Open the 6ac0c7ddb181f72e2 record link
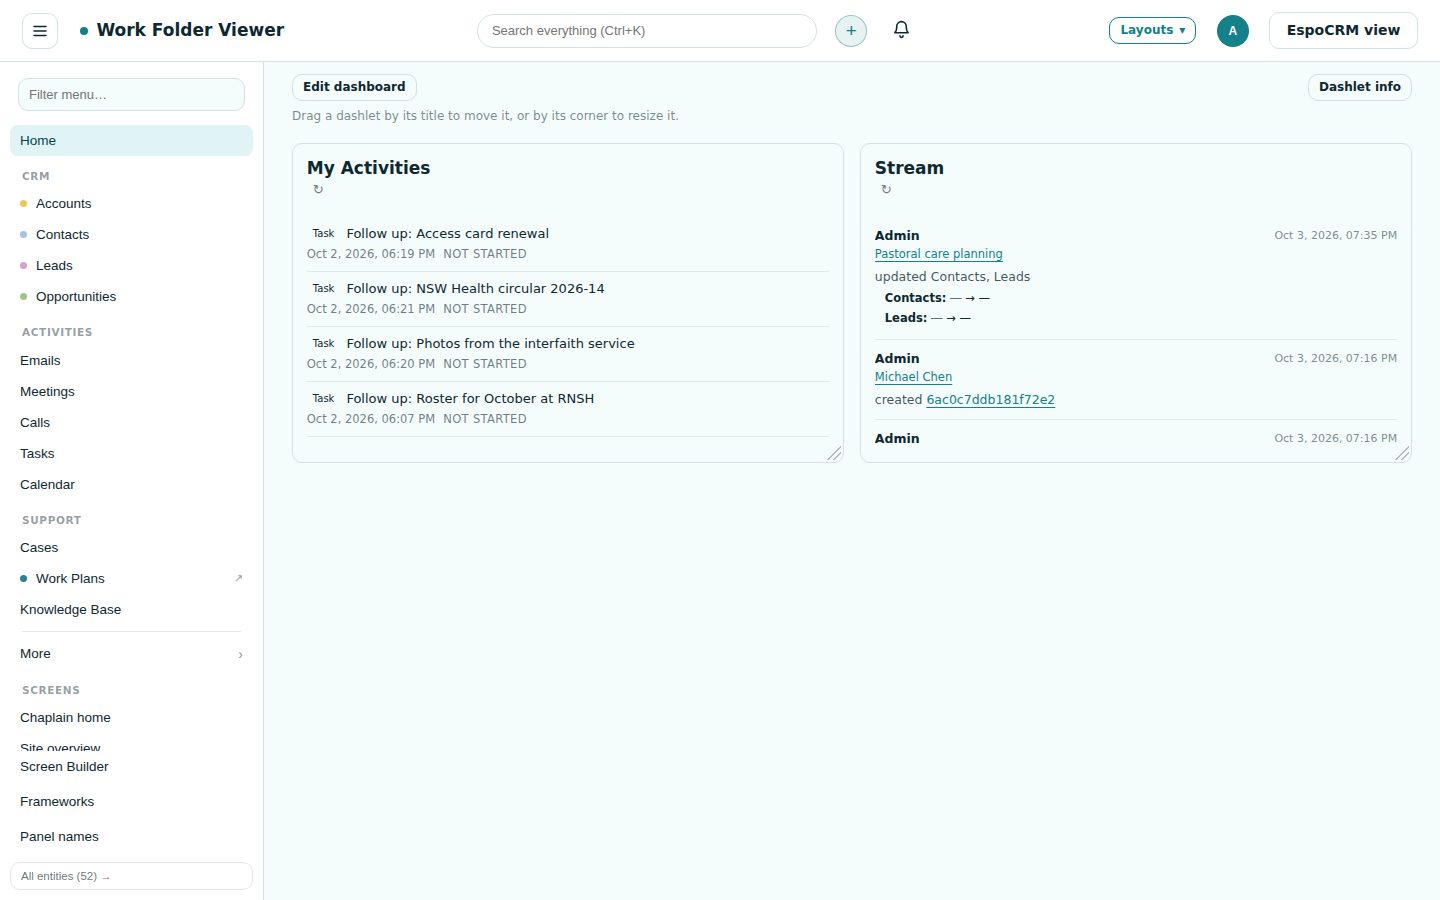1440x900 pixels. tap(990, 400)
